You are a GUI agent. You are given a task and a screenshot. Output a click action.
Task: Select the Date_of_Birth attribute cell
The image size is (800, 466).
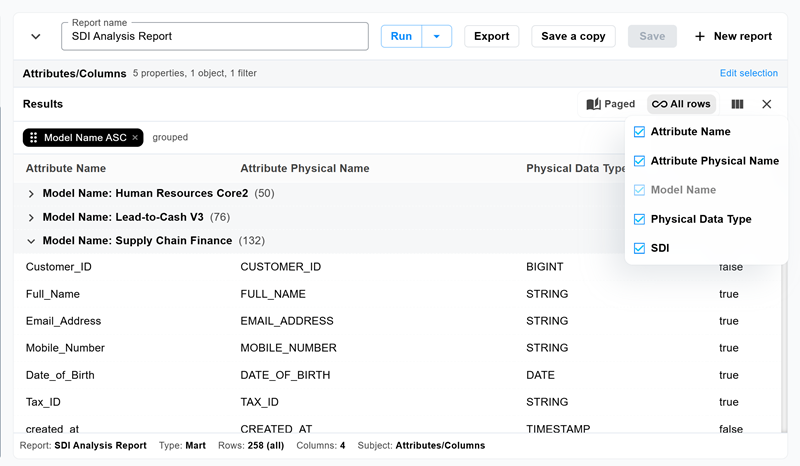point(60,375)
